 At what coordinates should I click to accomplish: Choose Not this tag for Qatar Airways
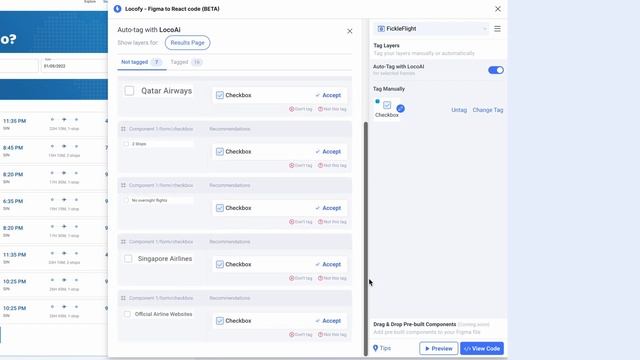(332, 109)
